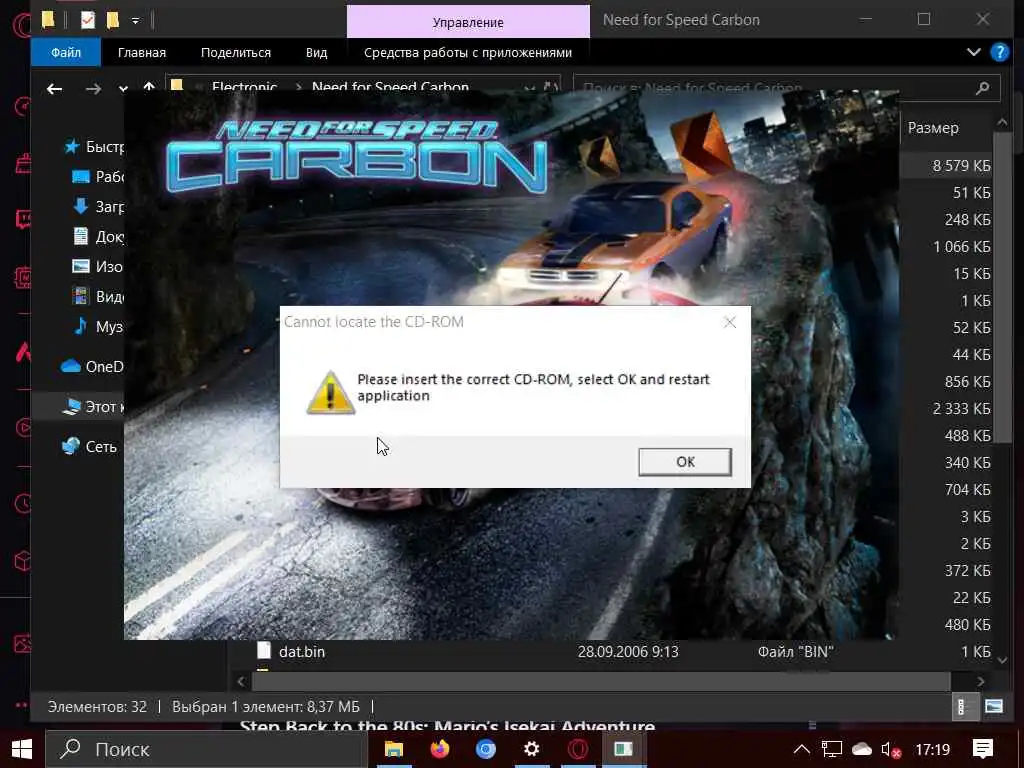This screenshot has height=768, width=1024.
Task: Switch to large icons view in status bar
Action: [993, 707]
